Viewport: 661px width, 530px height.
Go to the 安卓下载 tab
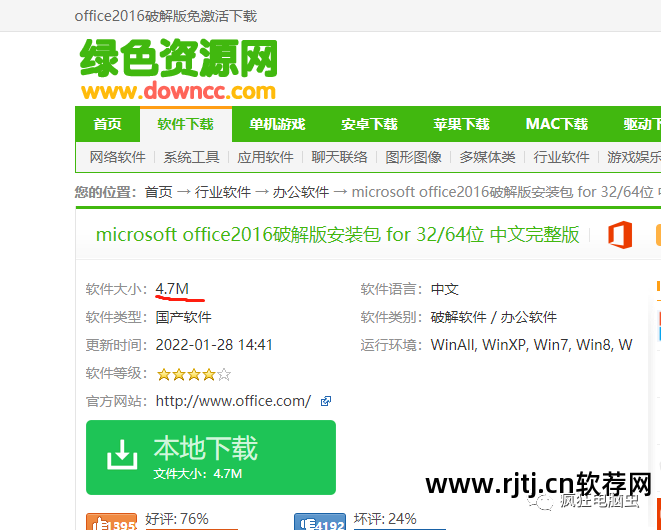point(369,124)
